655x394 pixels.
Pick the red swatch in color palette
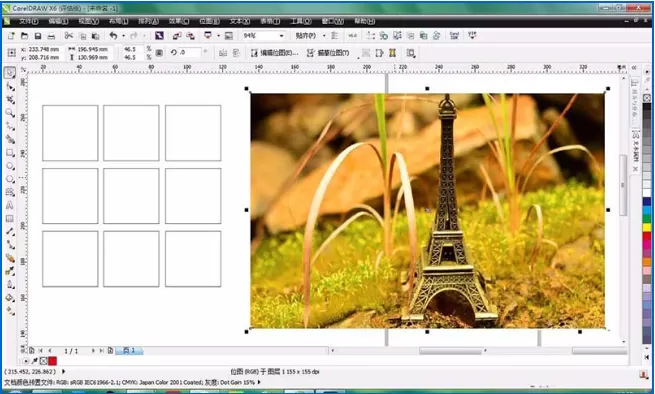tap(647, 236)
